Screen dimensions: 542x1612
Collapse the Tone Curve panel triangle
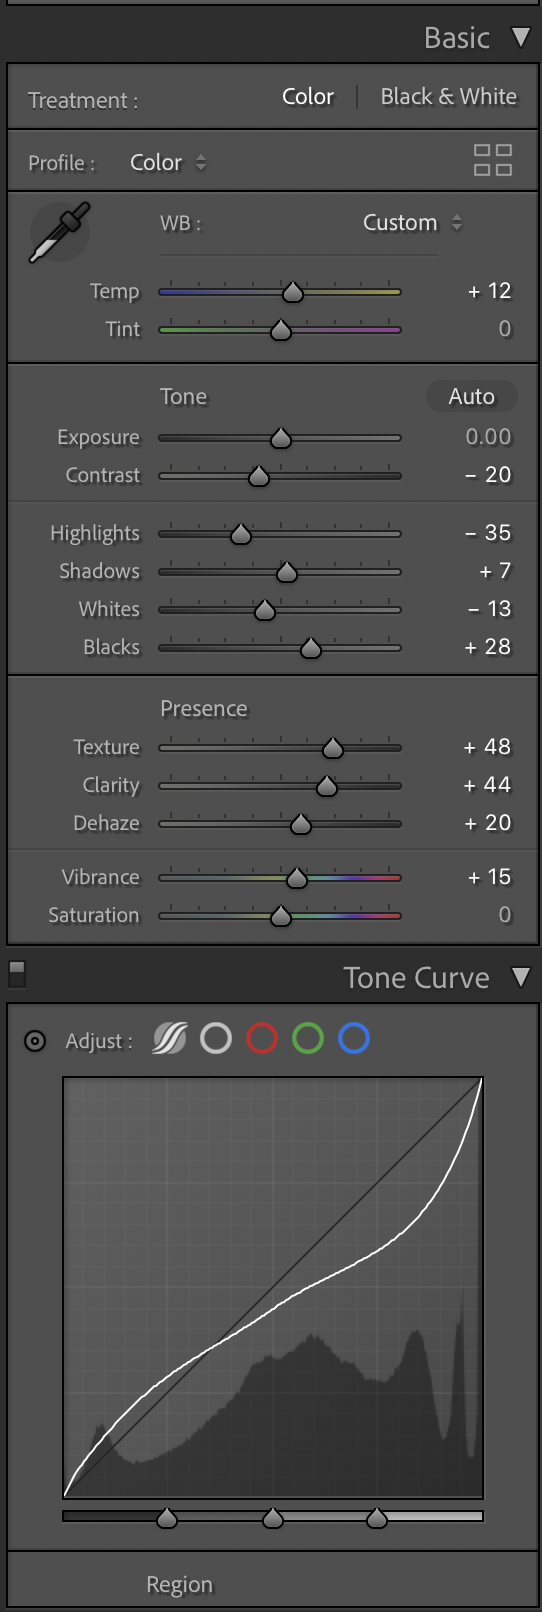[520, 977]
